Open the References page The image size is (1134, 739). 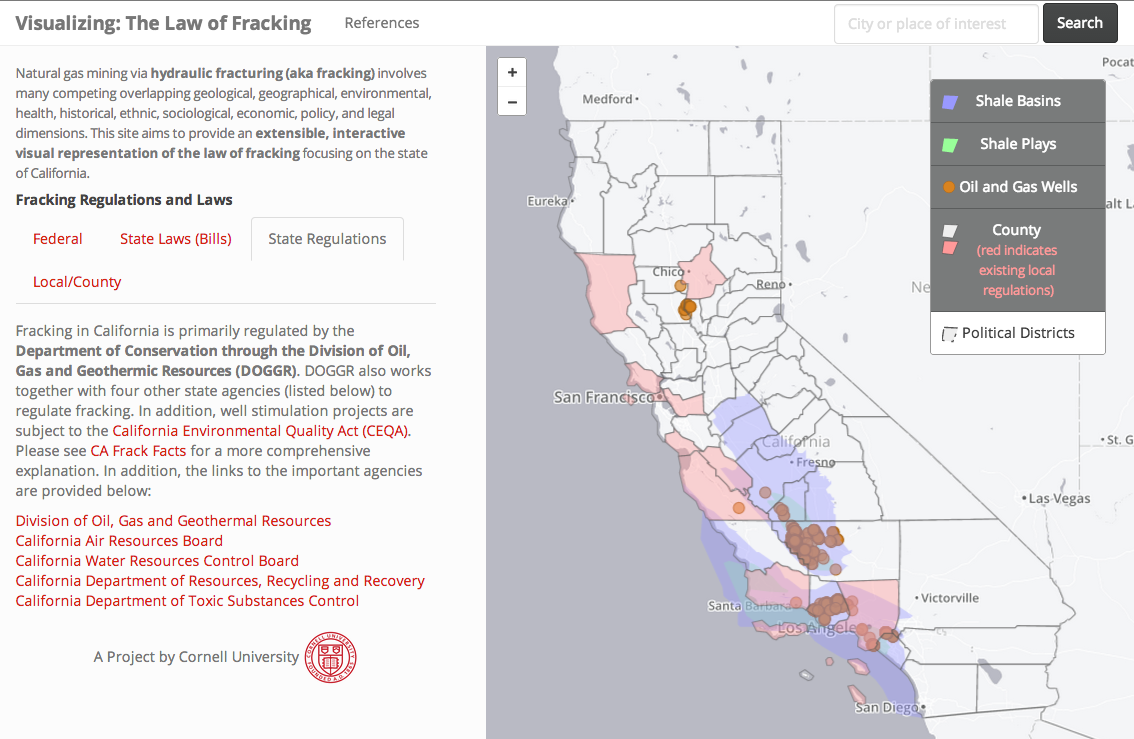(x=382, y=23)
